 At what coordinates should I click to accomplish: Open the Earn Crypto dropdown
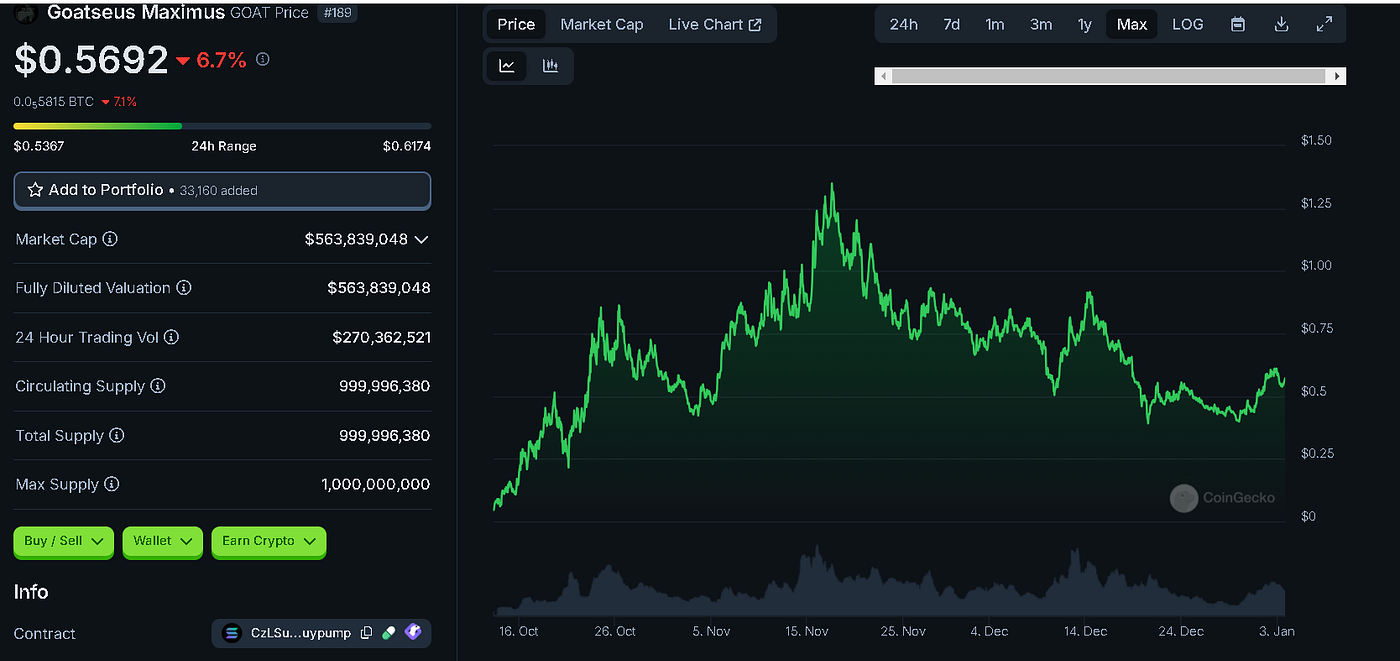click(x=269, y=541)
